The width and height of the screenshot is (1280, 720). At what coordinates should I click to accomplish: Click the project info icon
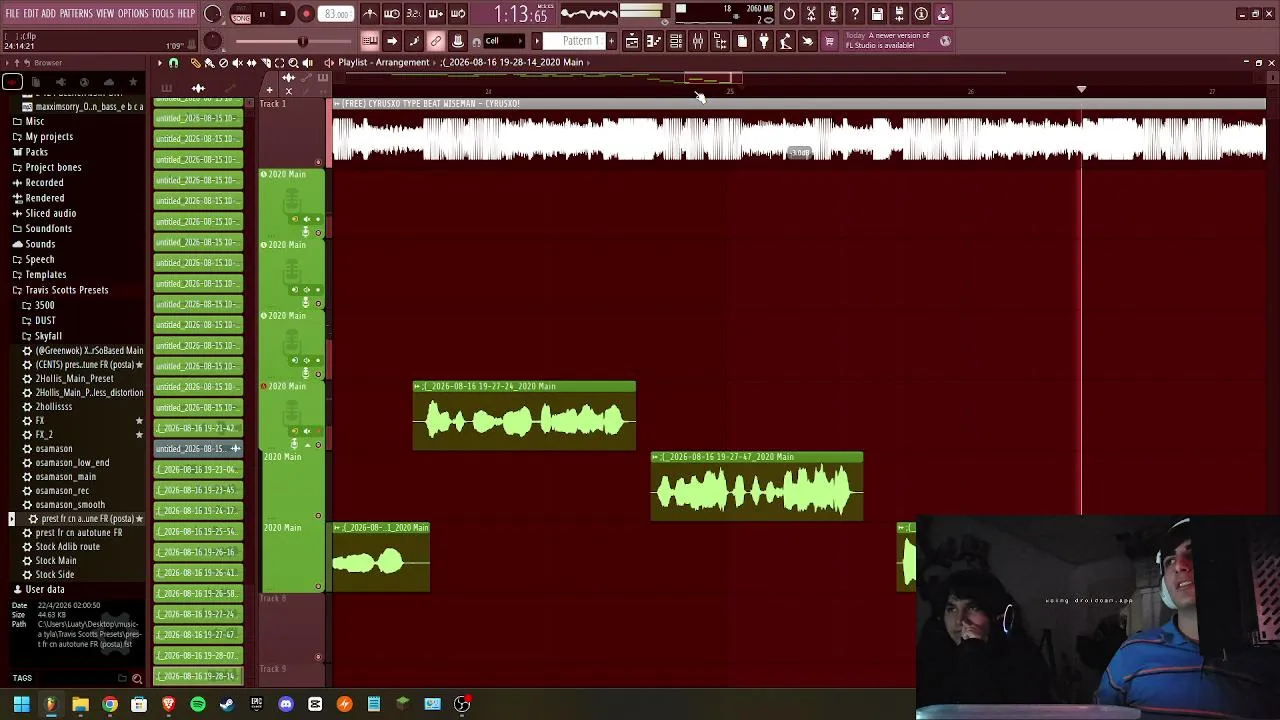(x=921, y=14)
